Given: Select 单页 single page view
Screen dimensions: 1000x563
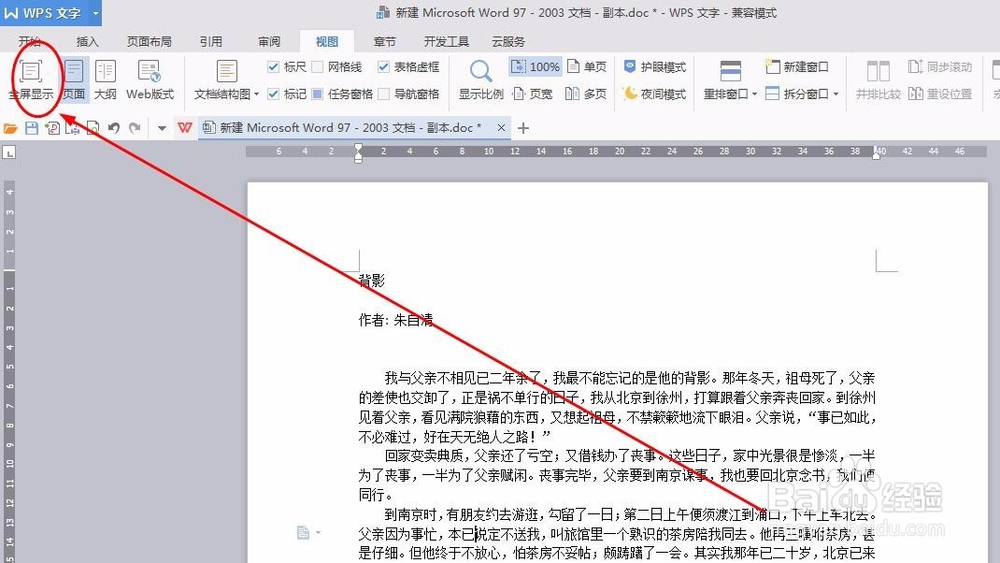Looking at the screenshot, I should 587,66.
